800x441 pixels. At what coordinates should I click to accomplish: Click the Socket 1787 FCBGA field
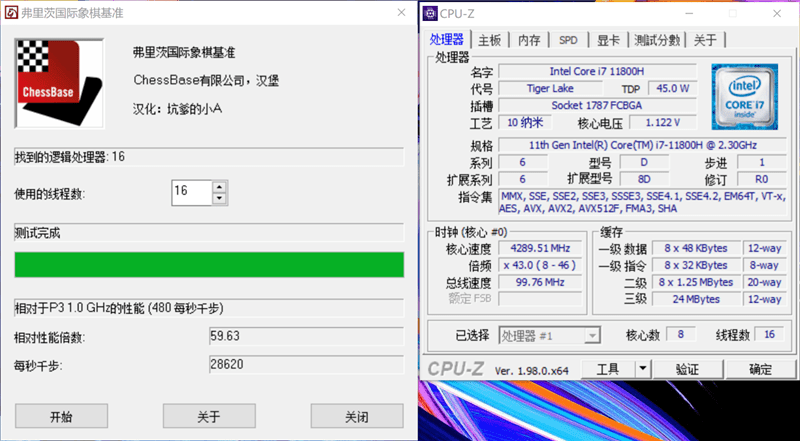[x=597, y=106]
